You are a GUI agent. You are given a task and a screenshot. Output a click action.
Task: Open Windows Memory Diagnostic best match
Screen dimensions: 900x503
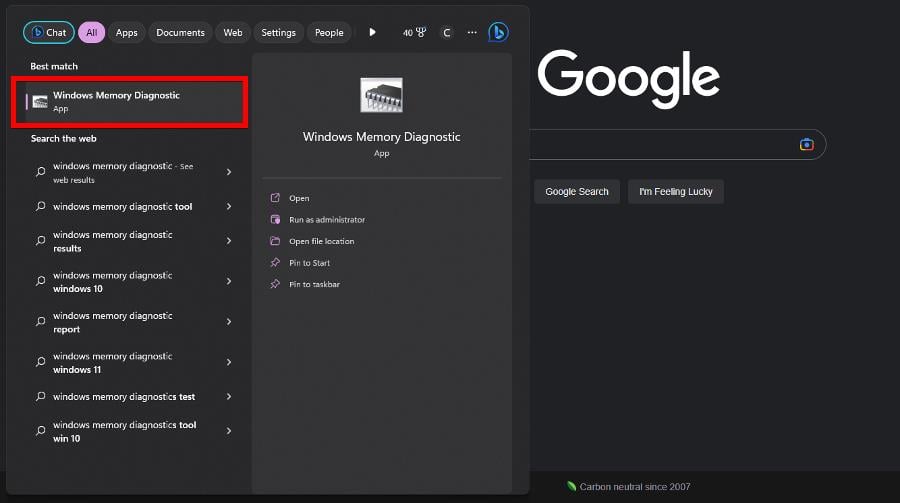click(130, 102)
